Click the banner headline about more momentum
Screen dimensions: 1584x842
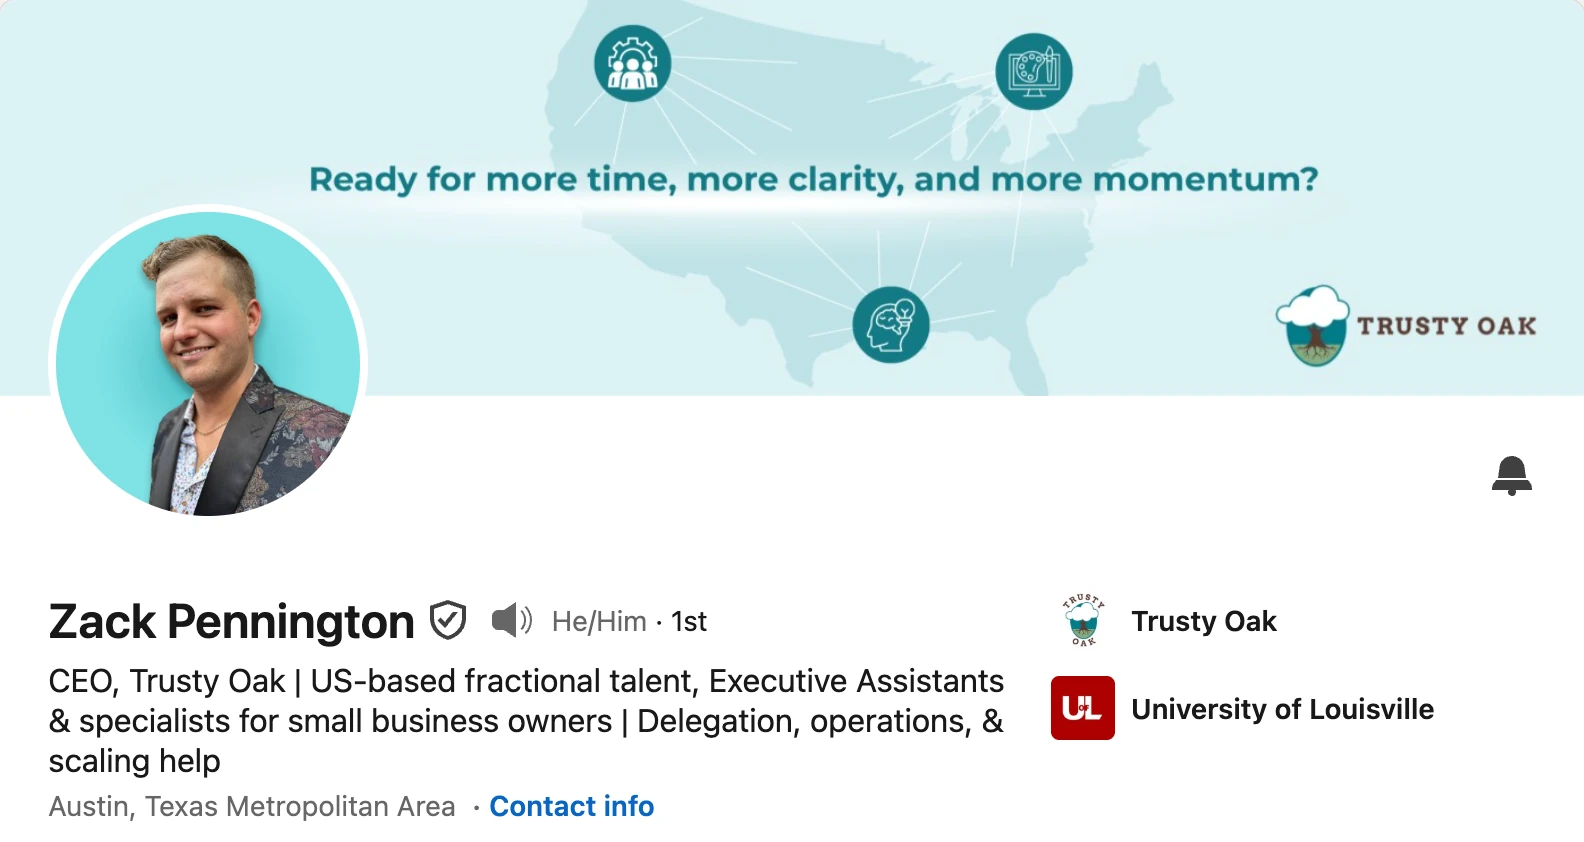pyautogui.click(x=813, y=179)
